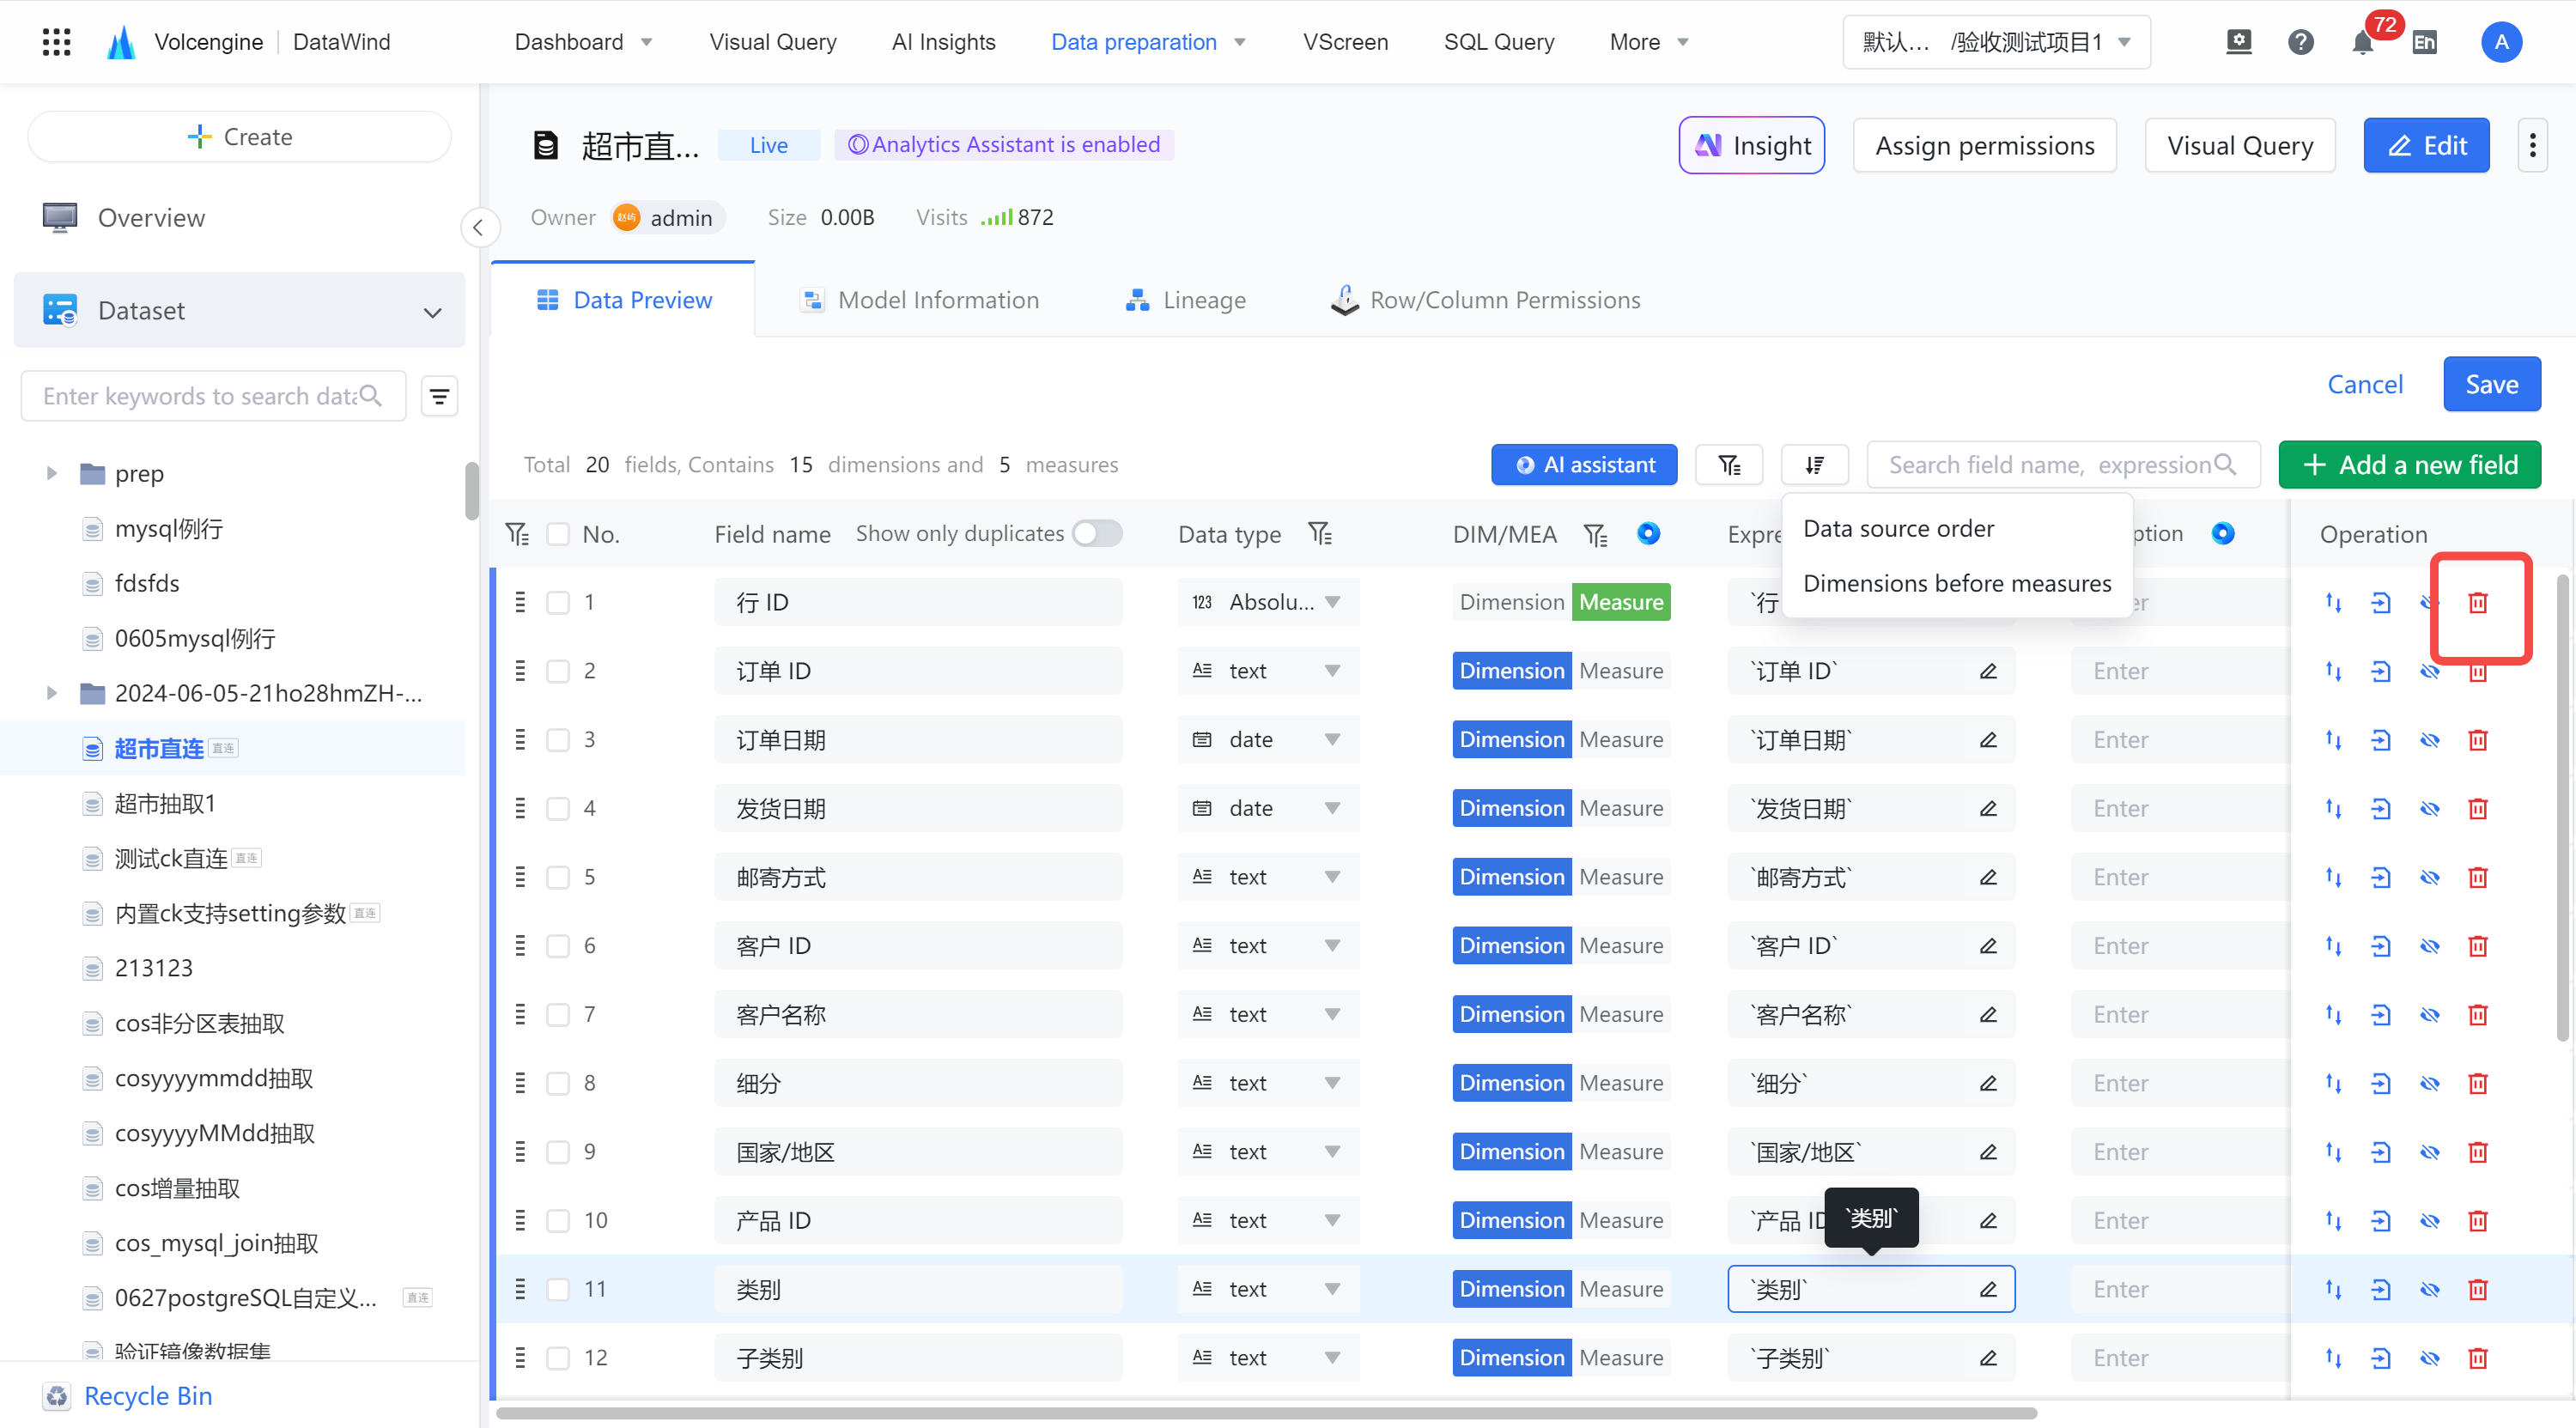This screenshot has width=2576, height=1428.
Task: Open the project selector dropdown
Action: 1996,42
